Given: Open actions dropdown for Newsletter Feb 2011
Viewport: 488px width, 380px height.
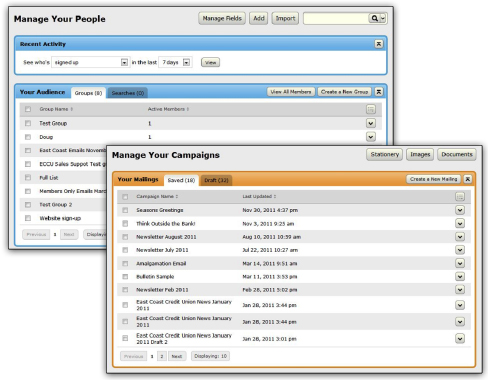Looking at the screenshot, I should point(460,290).
